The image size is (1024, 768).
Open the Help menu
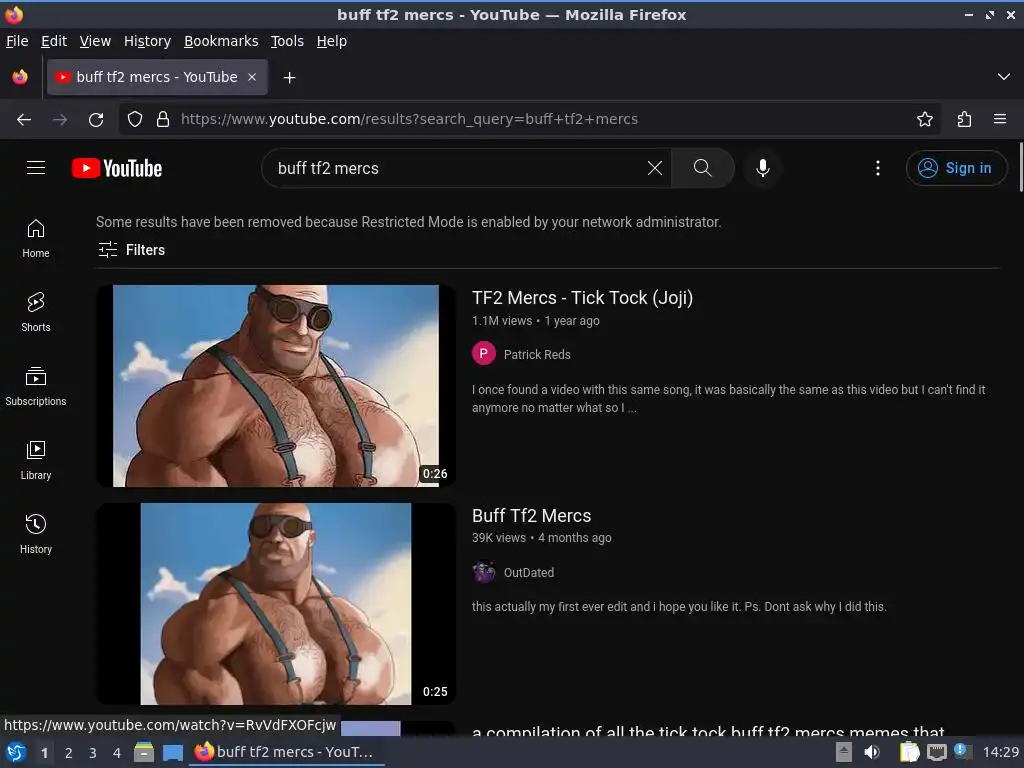(331, 41)
